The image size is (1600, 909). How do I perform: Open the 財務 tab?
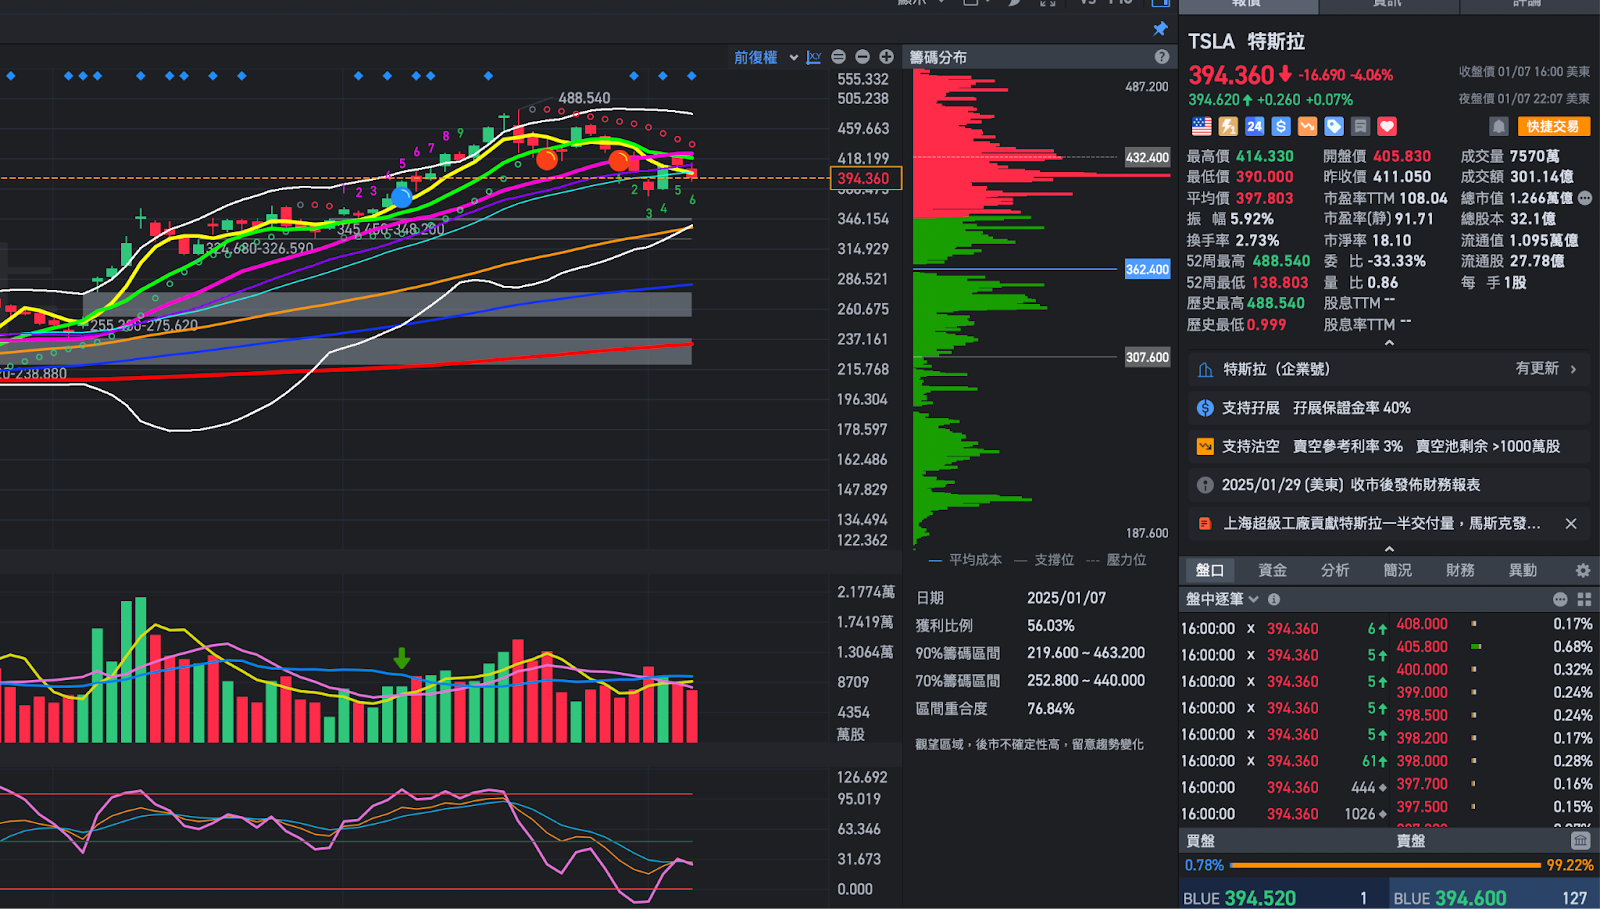pos(1460,570)
